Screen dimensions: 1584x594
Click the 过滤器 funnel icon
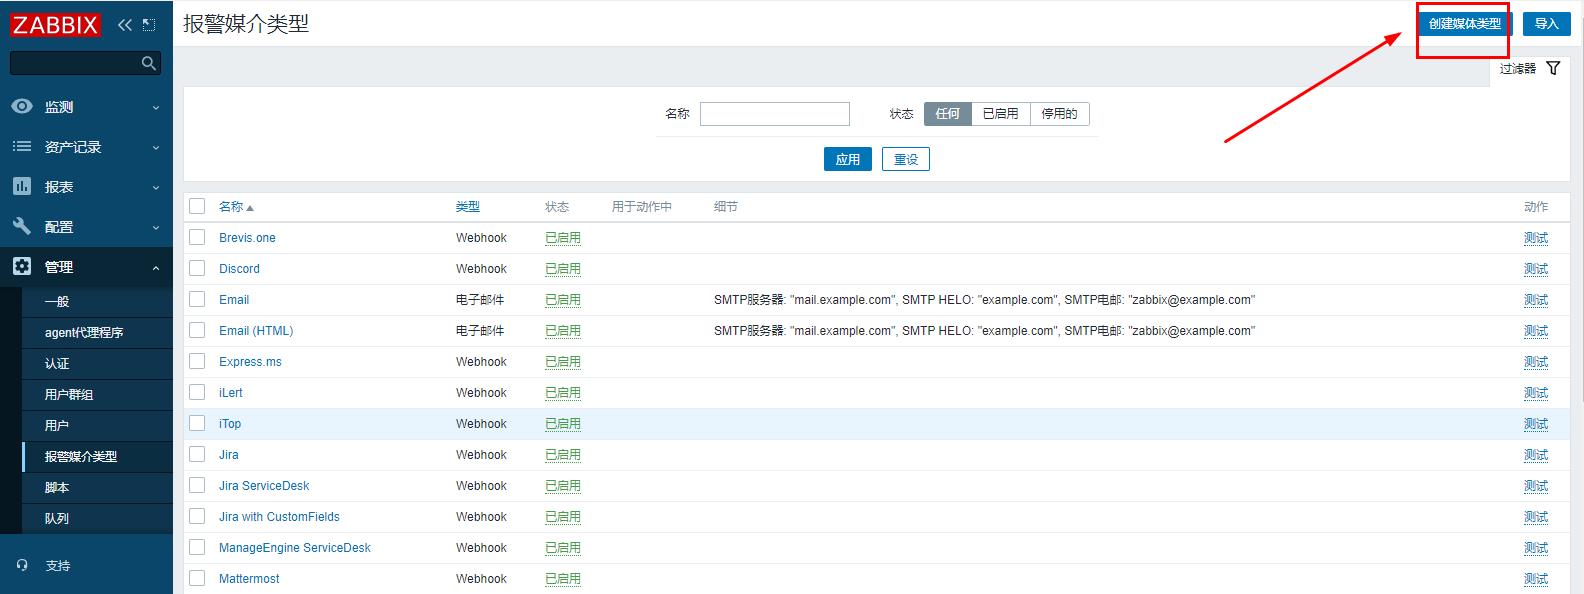tap(1553, 68)
